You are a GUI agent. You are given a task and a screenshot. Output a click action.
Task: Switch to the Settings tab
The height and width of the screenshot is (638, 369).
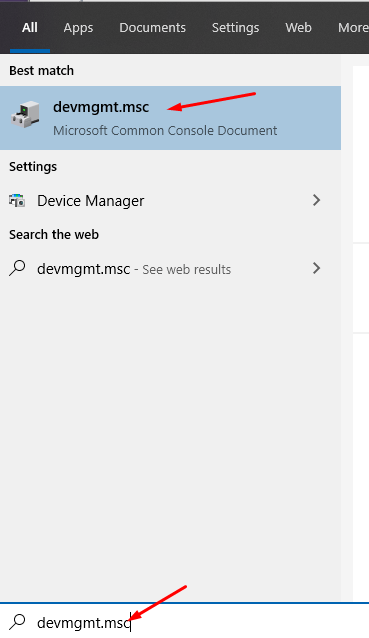pos(236,28)
